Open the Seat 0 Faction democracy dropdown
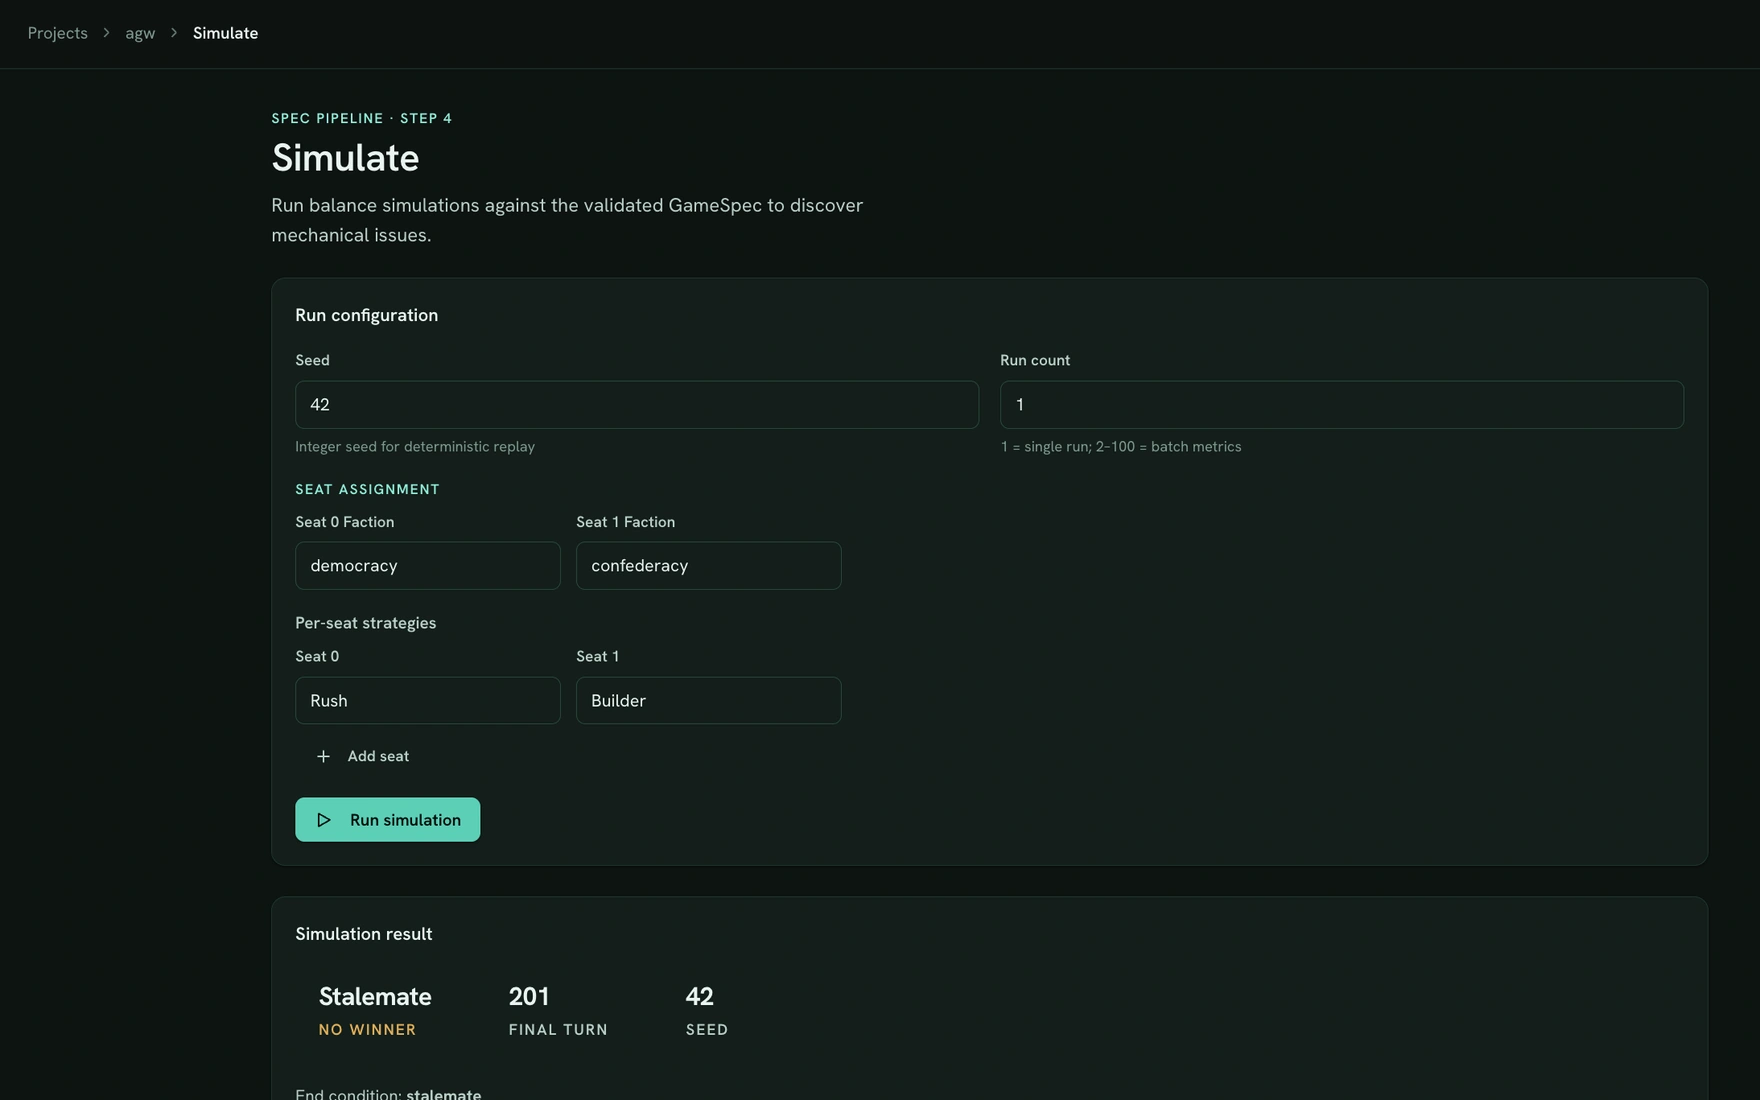 [428, 566]
